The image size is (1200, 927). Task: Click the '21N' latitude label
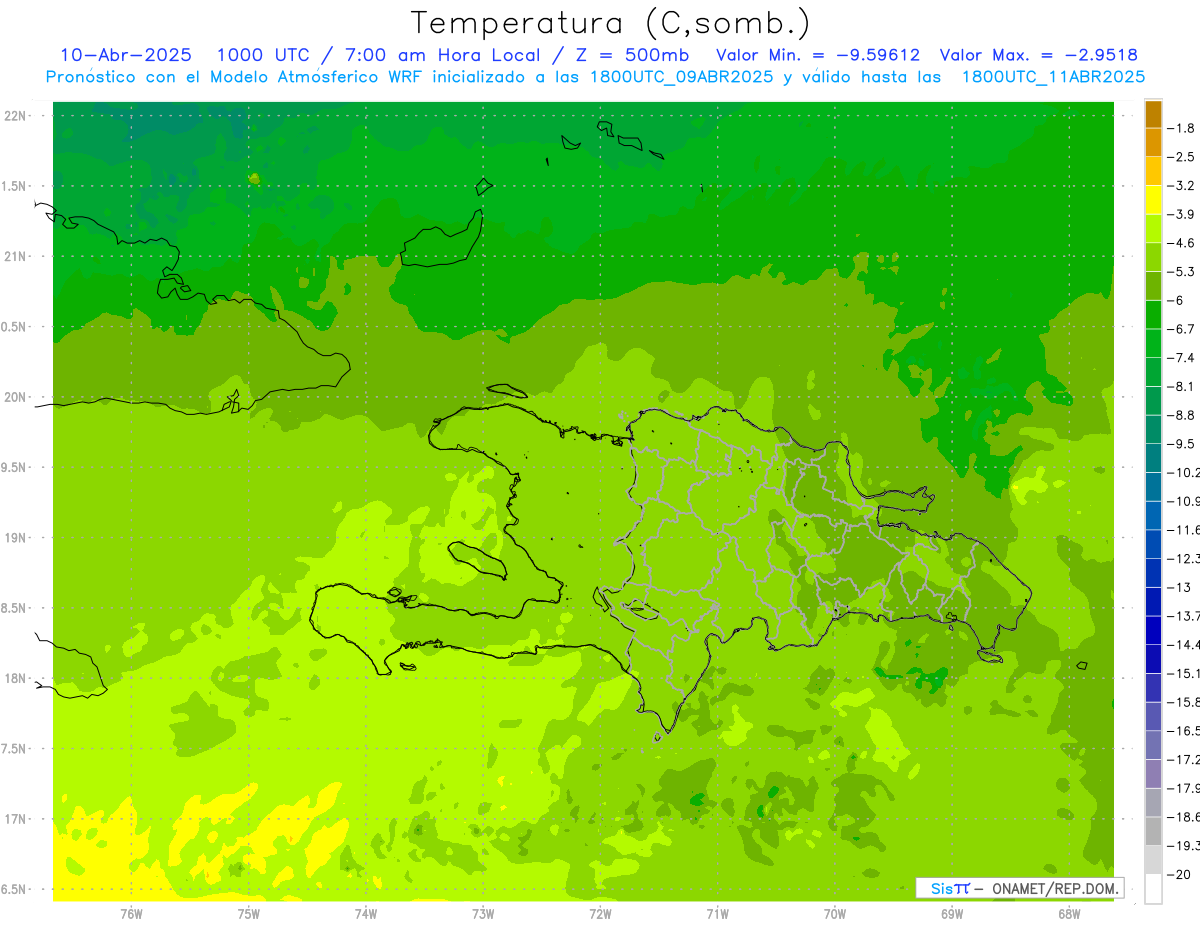click(14, 256)
